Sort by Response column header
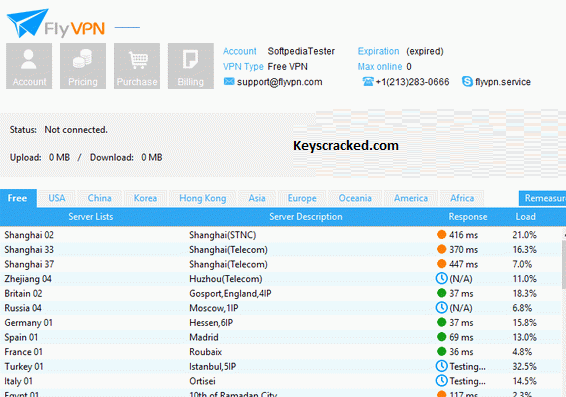566x397 pixels. coord(468,217)
